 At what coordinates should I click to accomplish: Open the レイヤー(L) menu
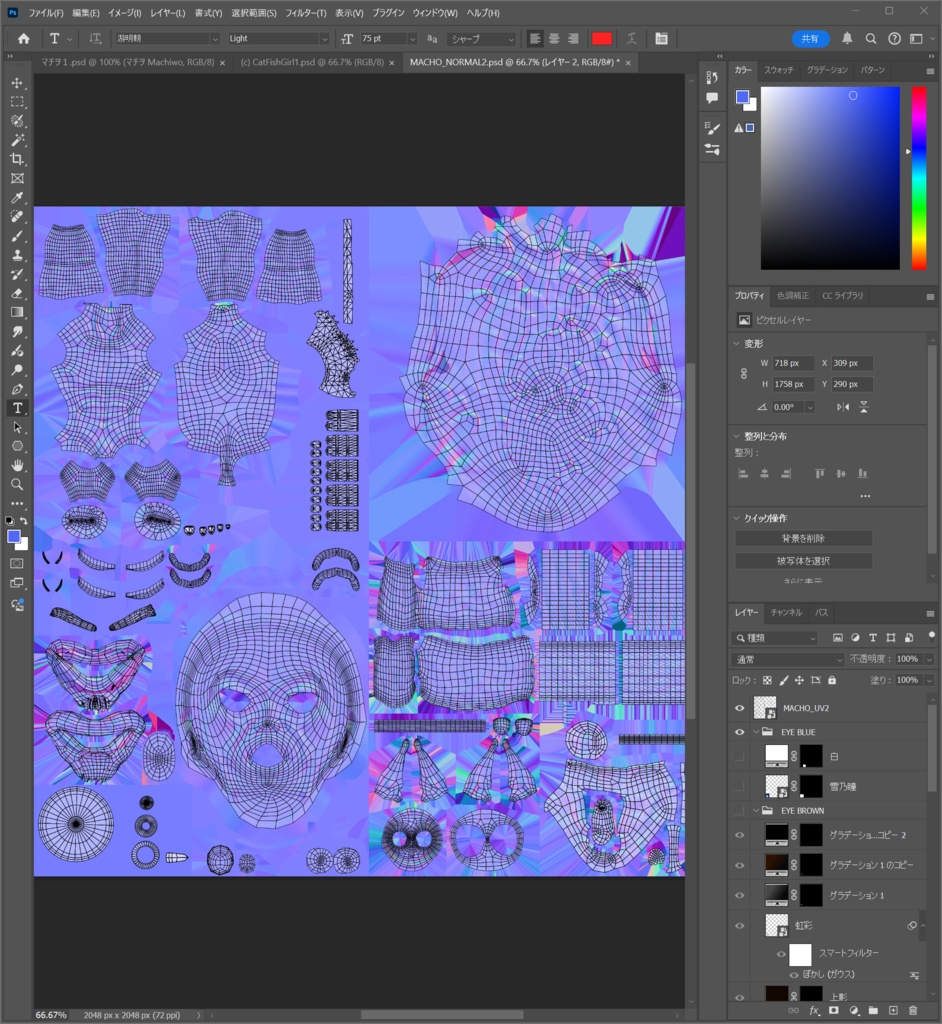pos(167,12)
